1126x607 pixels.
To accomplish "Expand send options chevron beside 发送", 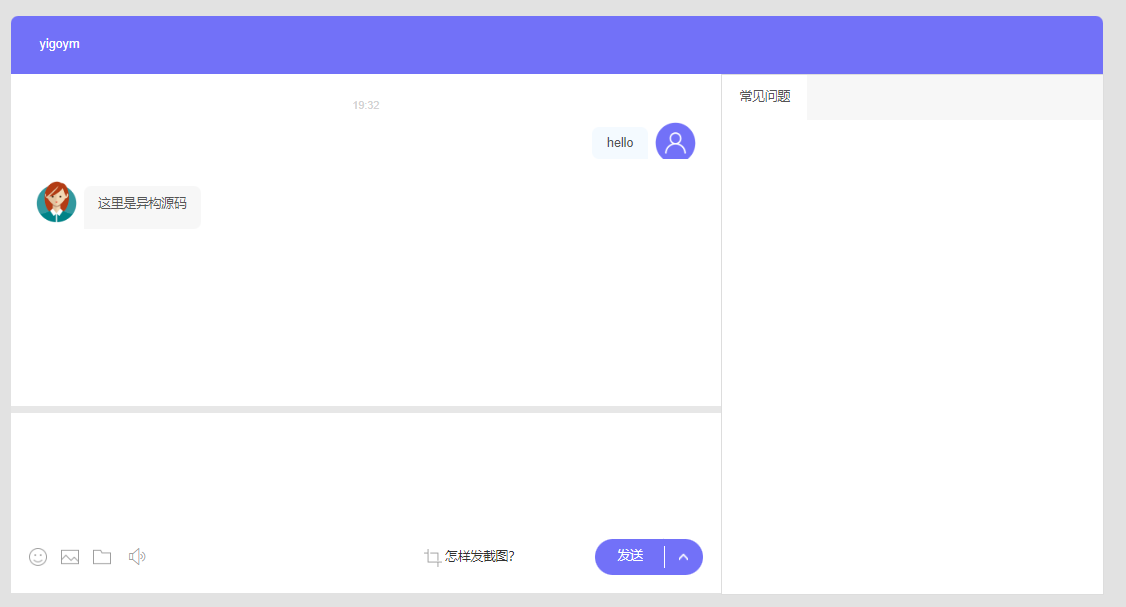I will 684,557.
